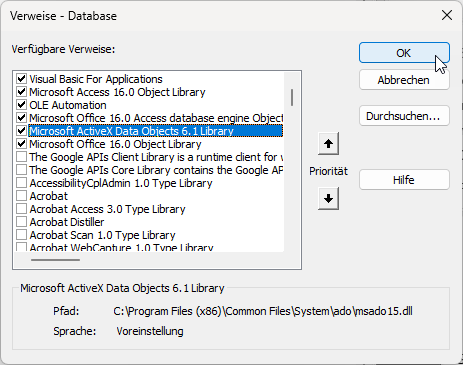Select Acrobat Scan 1.0 Type Library text
Image resolution: width=463 pixels, height=365 pixels.
point(102,235)
